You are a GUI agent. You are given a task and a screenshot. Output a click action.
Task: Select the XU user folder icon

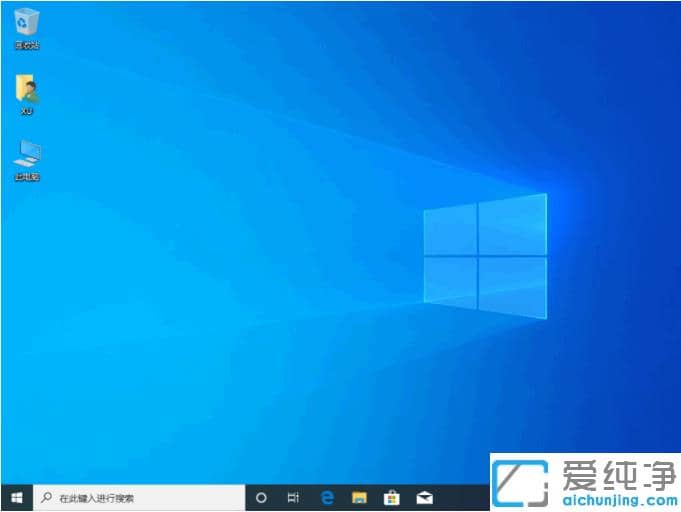[27, 88]
